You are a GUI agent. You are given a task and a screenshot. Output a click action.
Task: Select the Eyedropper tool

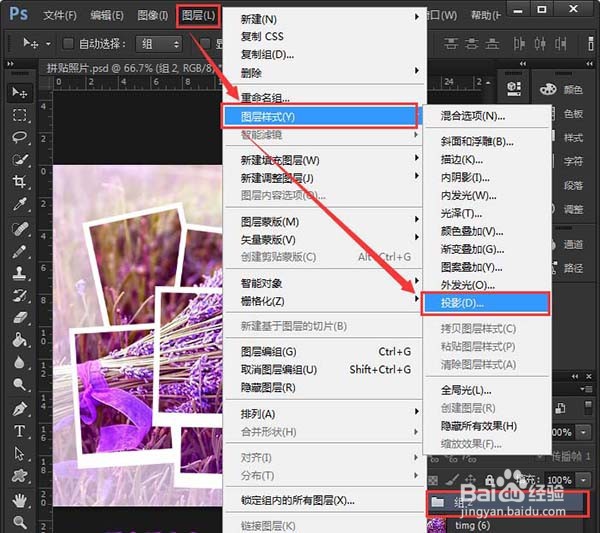[19, 204]
